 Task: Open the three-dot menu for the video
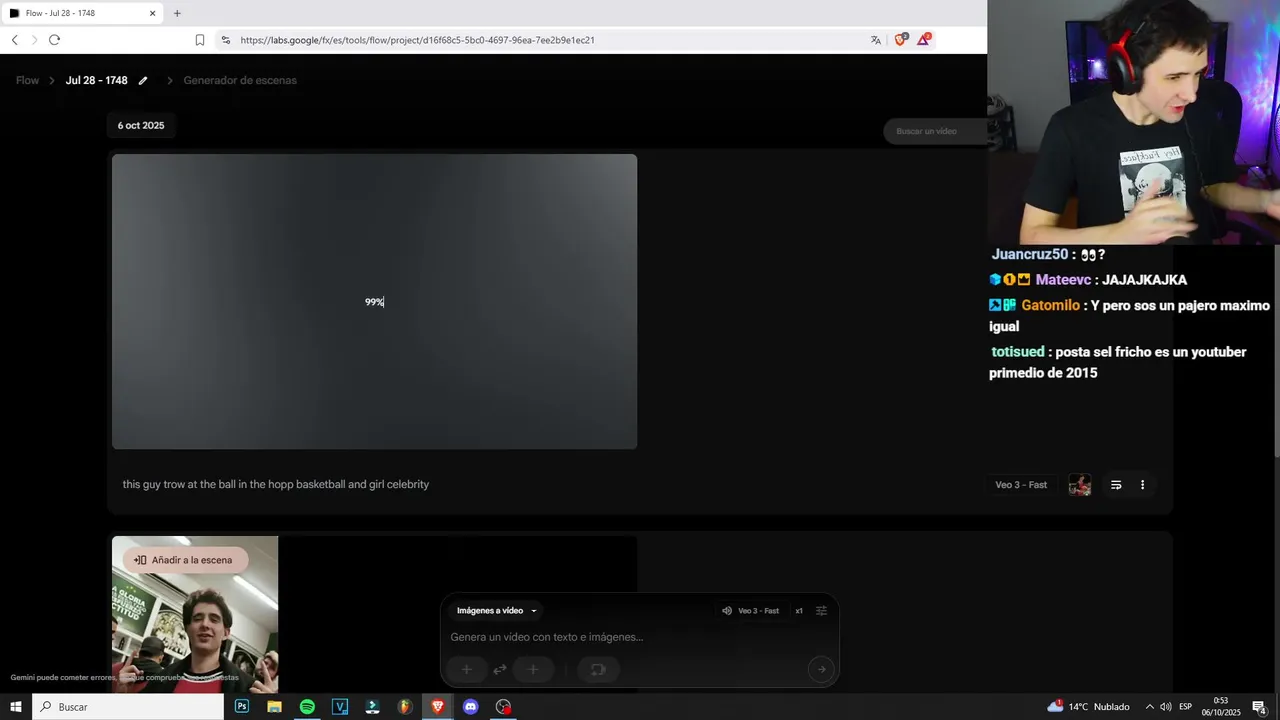click(1143, 485)
